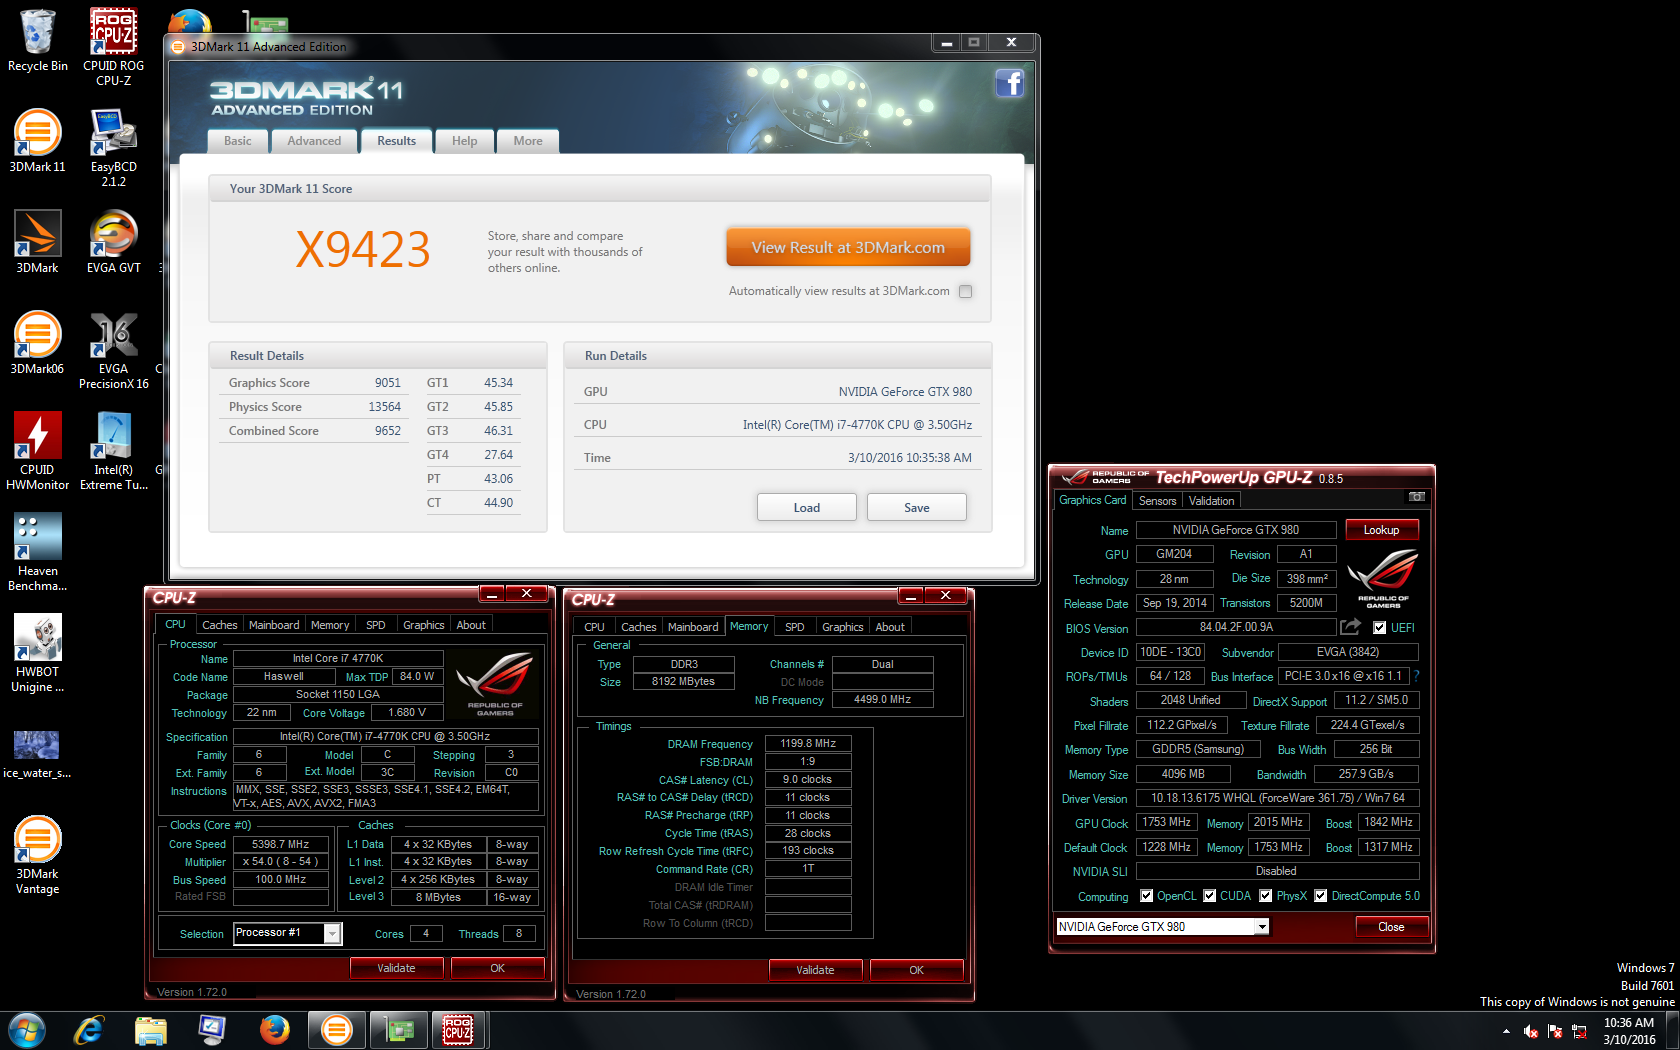Toggle UEFI checkbox in GPU-Z
This screenshot has height=1050, width=1680.
(1380, 628)
